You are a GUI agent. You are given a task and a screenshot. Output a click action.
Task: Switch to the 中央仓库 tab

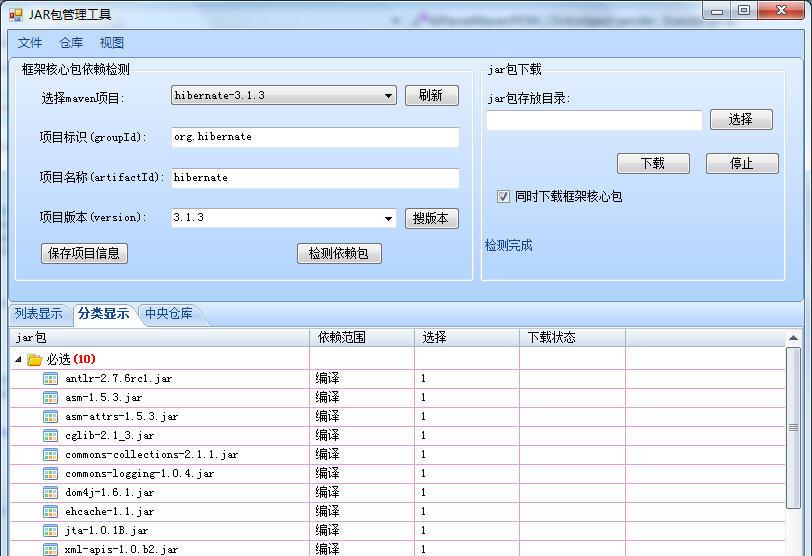[x=169, y=314]
